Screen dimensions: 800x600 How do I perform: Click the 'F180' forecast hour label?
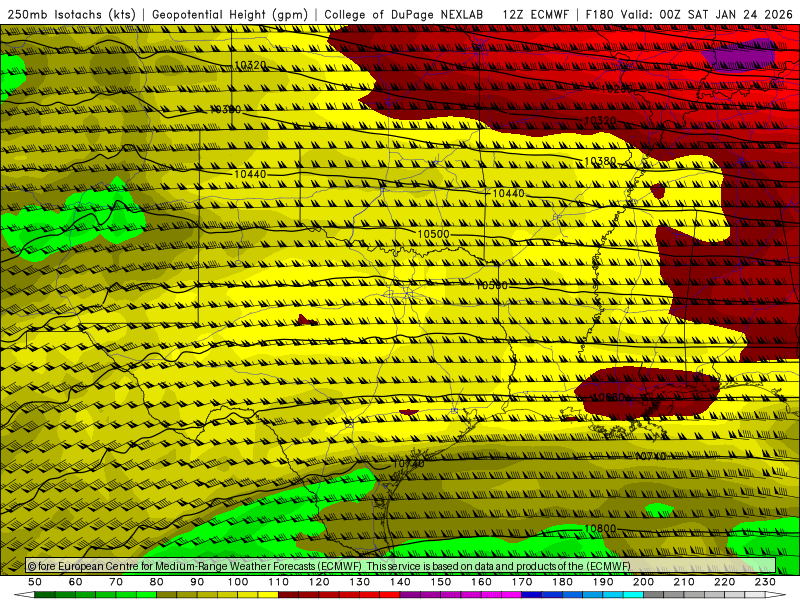pos(599,14)
